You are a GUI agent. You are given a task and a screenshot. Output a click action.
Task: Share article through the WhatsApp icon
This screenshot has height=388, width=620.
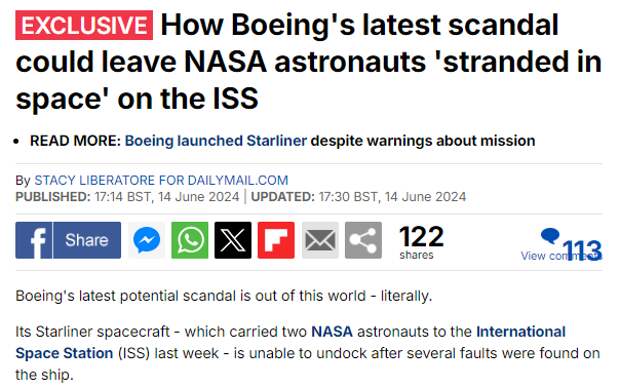pyautogui.click(x=190, y=240)
